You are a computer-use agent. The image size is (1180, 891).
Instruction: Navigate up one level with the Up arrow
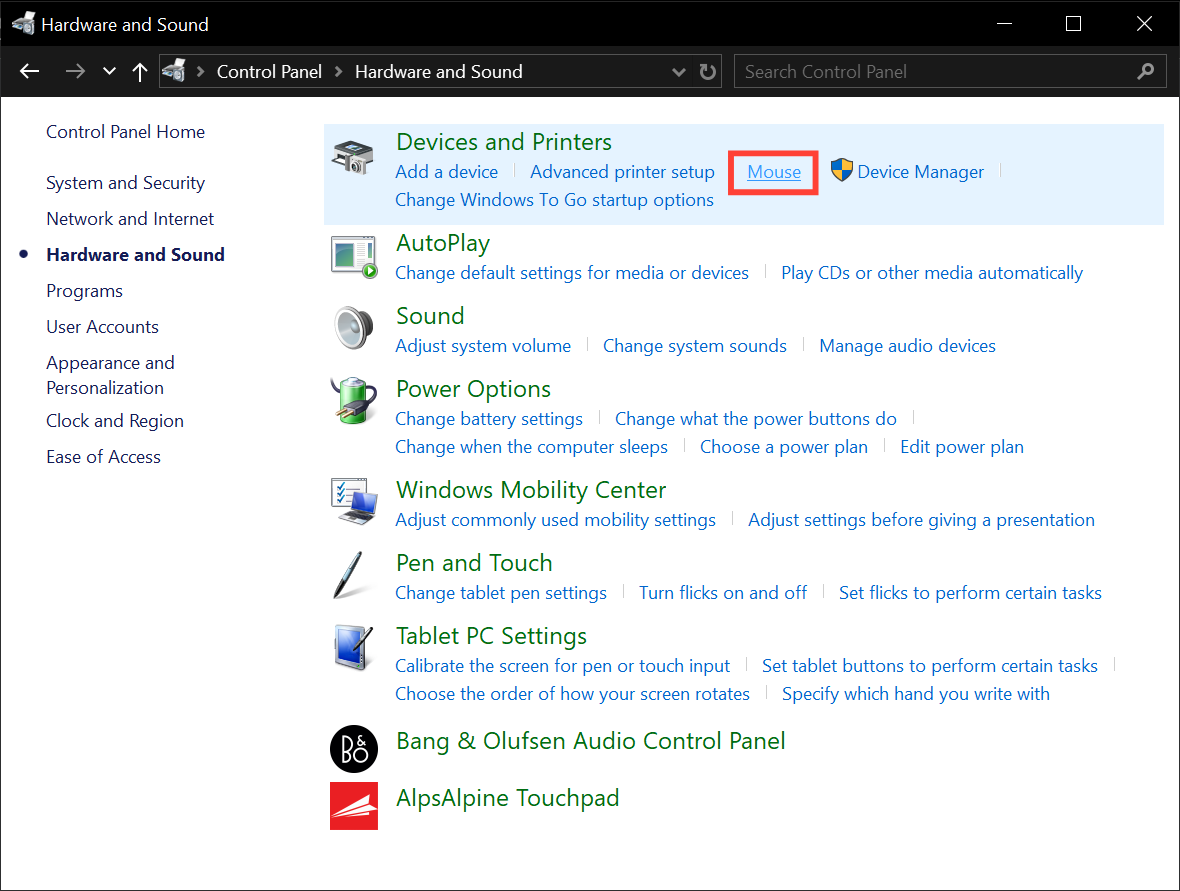(140, 71)
